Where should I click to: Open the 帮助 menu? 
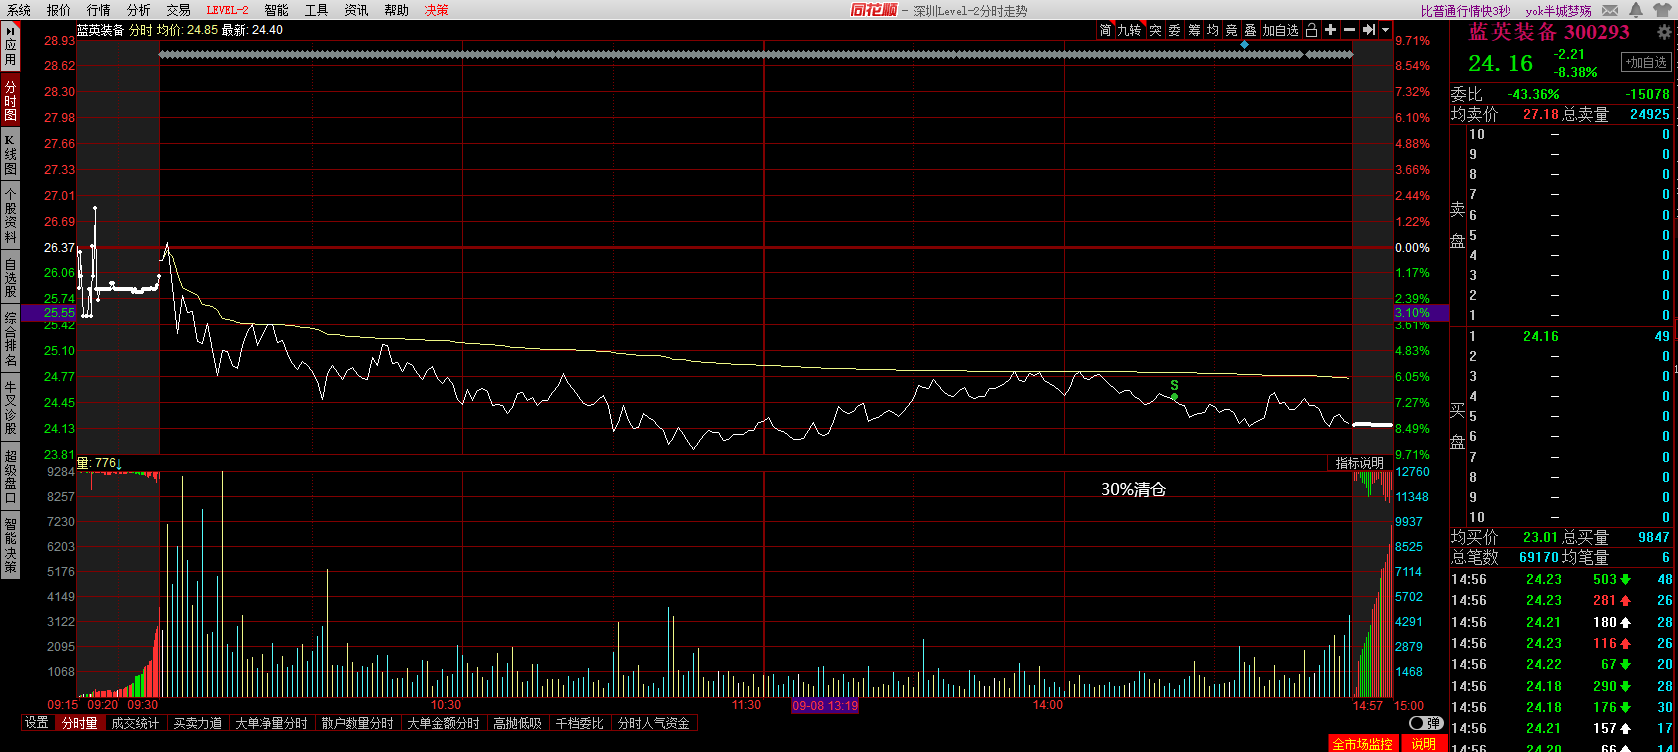coord(397,10)
